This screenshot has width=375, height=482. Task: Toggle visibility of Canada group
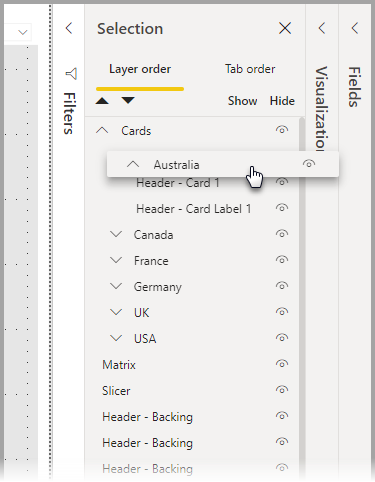pyautogui.click(x=282, y=234)
